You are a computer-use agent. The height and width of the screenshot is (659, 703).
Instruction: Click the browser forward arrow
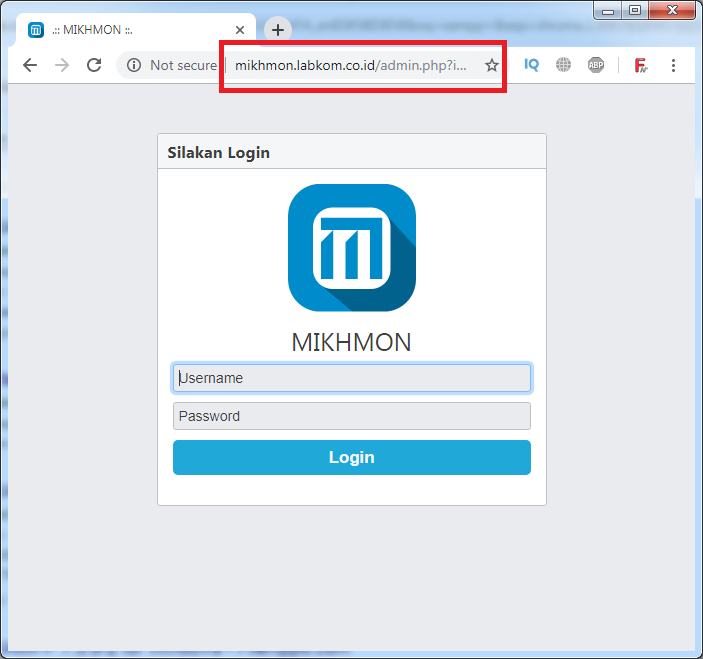[62, 65]
